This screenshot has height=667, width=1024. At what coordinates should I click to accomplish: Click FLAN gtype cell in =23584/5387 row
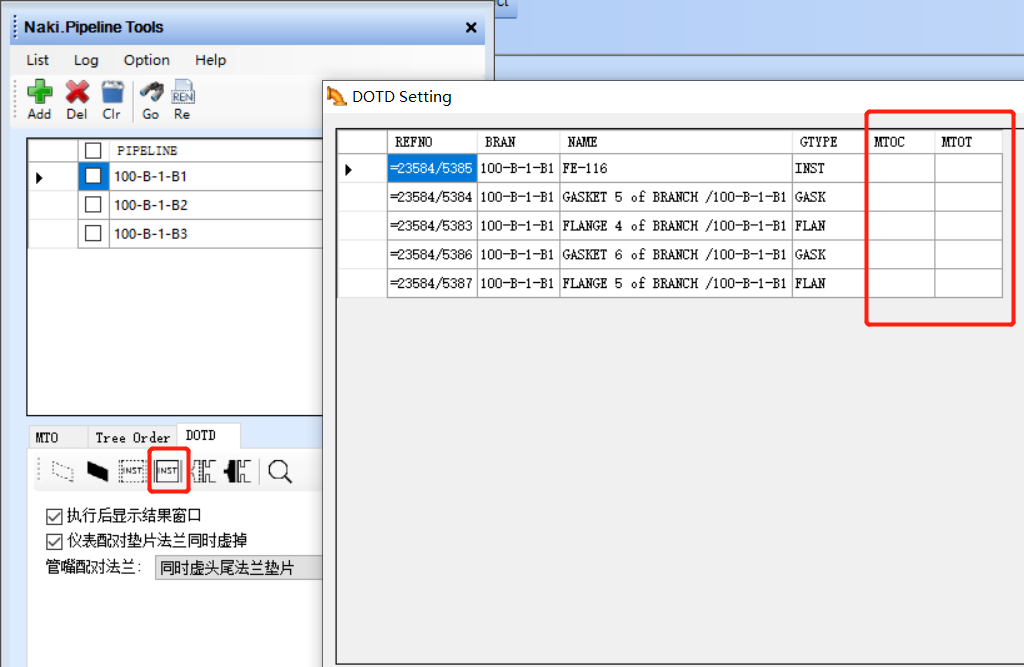829,284
